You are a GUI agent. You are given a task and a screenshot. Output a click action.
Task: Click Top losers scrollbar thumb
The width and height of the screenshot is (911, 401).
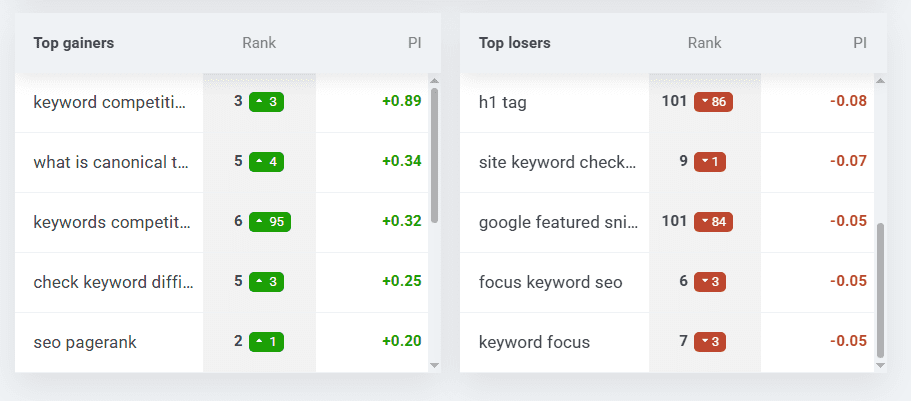[880, 290]
